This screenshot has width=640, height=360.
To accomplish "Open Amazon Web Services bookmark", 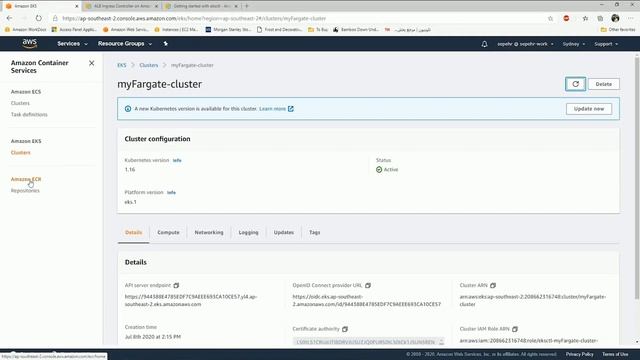I will coord(126,30).
